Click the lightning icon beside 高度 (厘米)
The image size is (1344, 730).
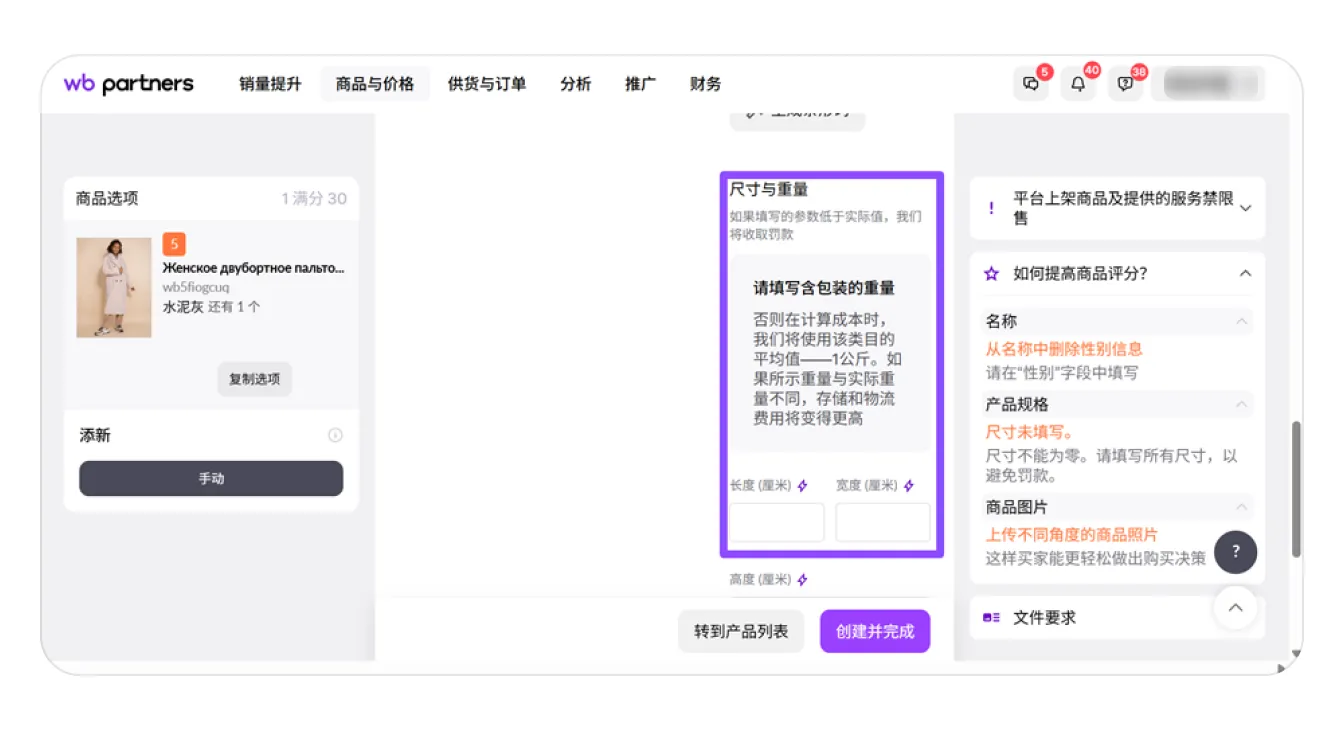tap(802, 580)
